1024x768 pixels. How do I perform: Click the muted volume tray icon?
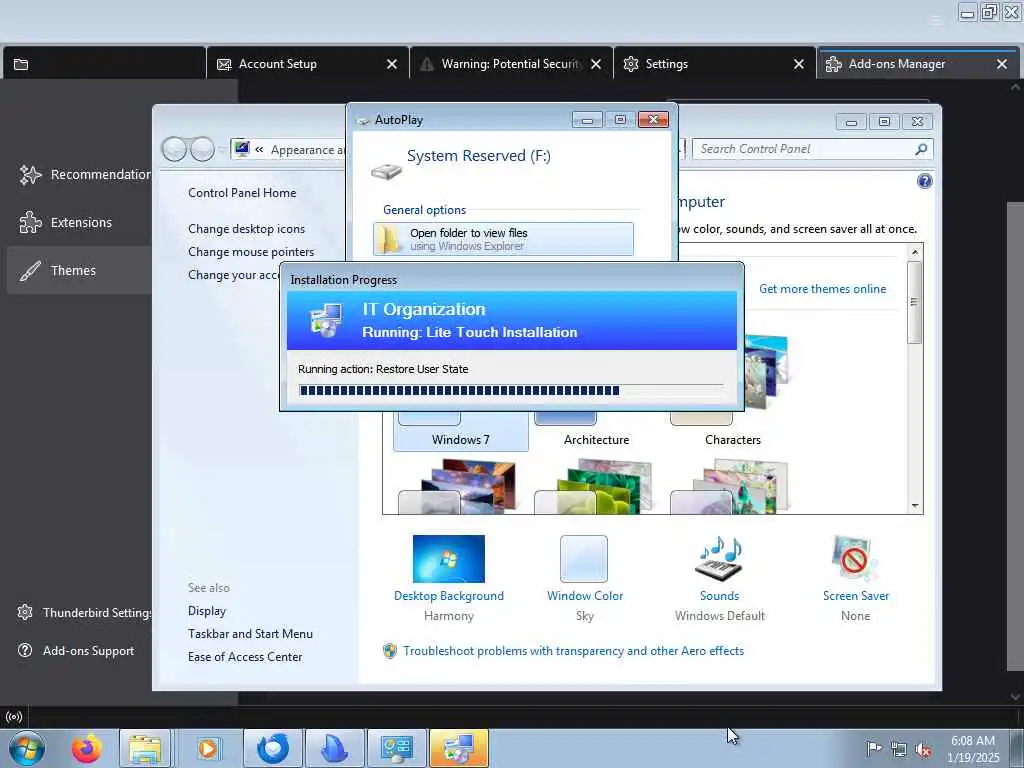click(x=923, y=749)
